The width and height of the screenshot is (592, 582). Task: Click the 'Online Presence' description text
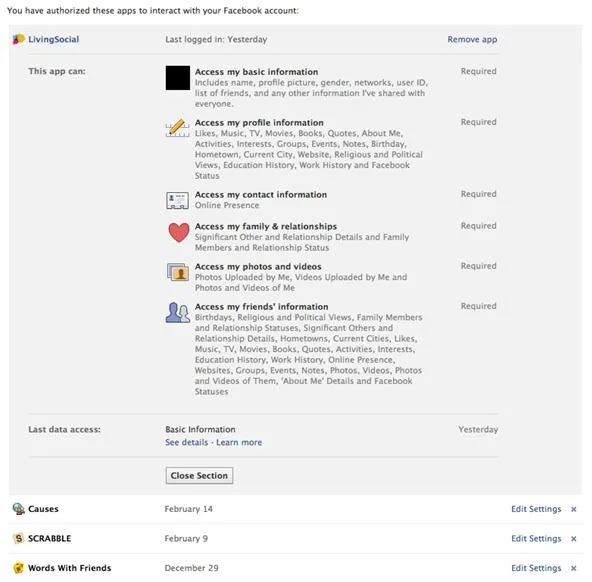tap(227, 205)
